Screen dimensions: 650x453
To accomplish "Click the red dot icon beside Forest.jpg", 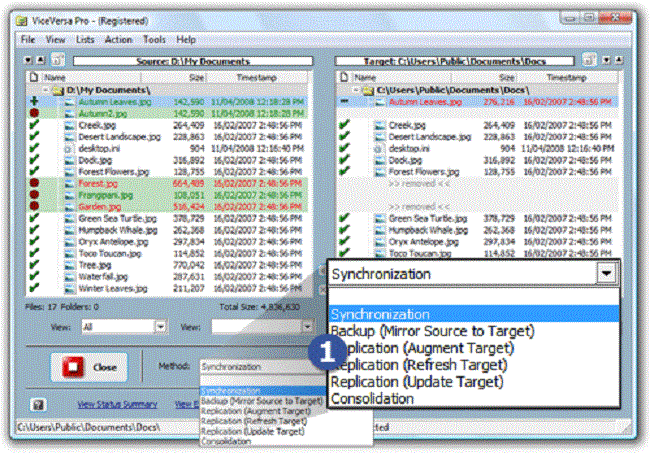I will (x=34, y=183).
